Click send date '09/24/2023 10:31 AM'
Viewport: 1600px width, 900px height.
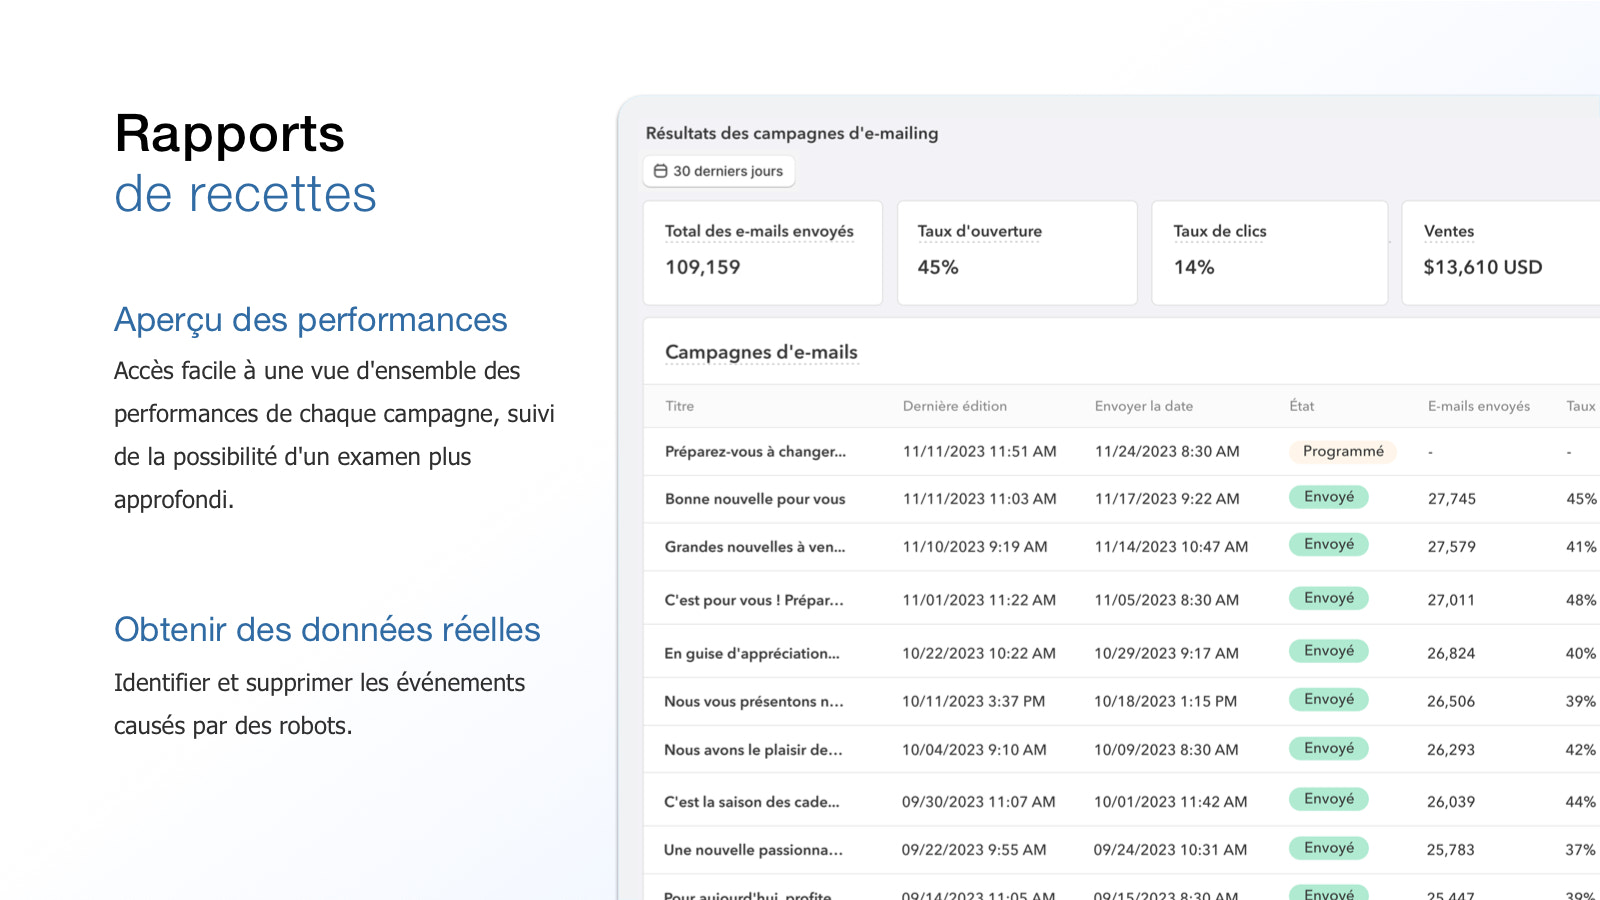pyautogui.click(x=1170, y=850)
